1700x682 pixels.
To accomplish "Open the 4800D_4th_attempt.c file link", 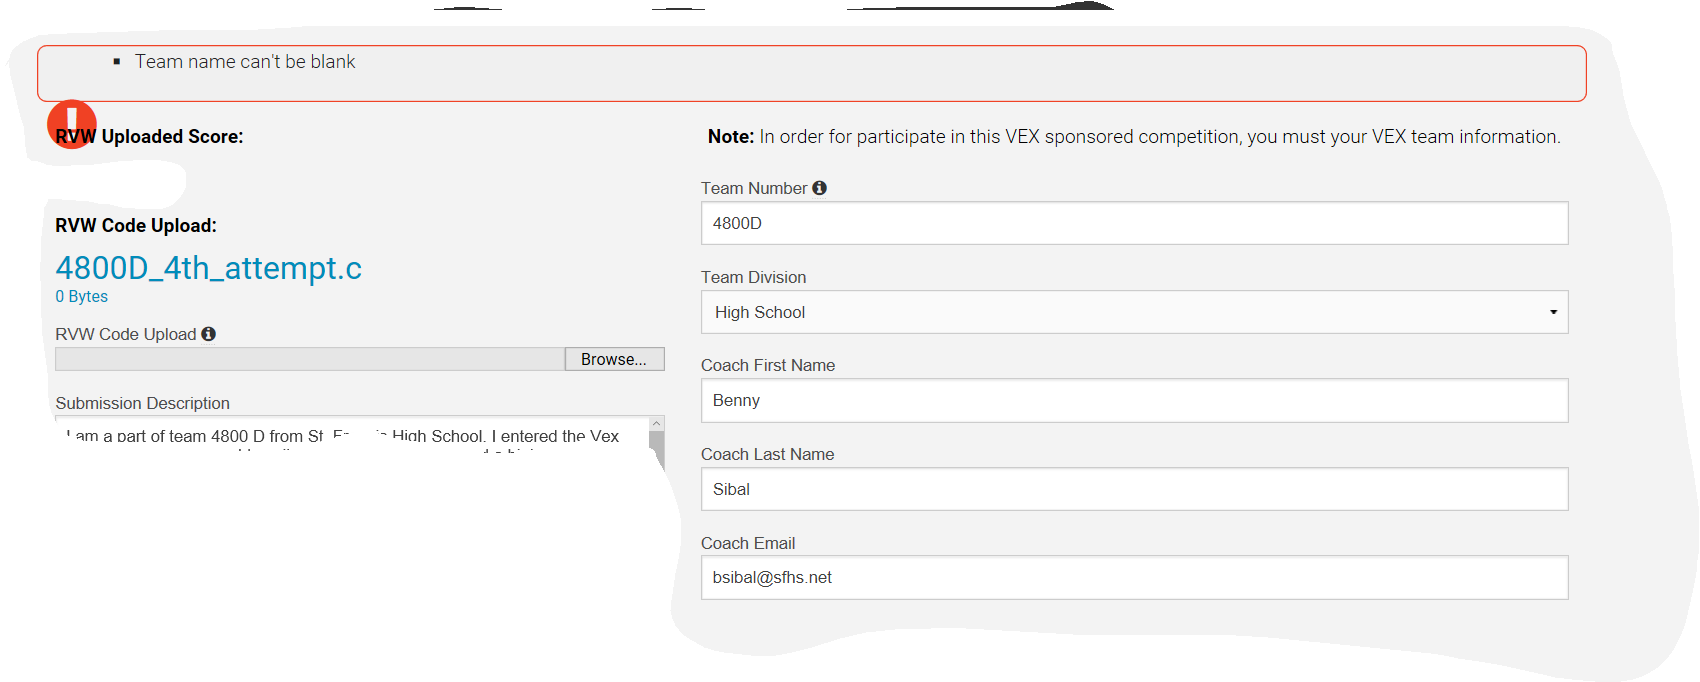I will click(x=208, y=268).
